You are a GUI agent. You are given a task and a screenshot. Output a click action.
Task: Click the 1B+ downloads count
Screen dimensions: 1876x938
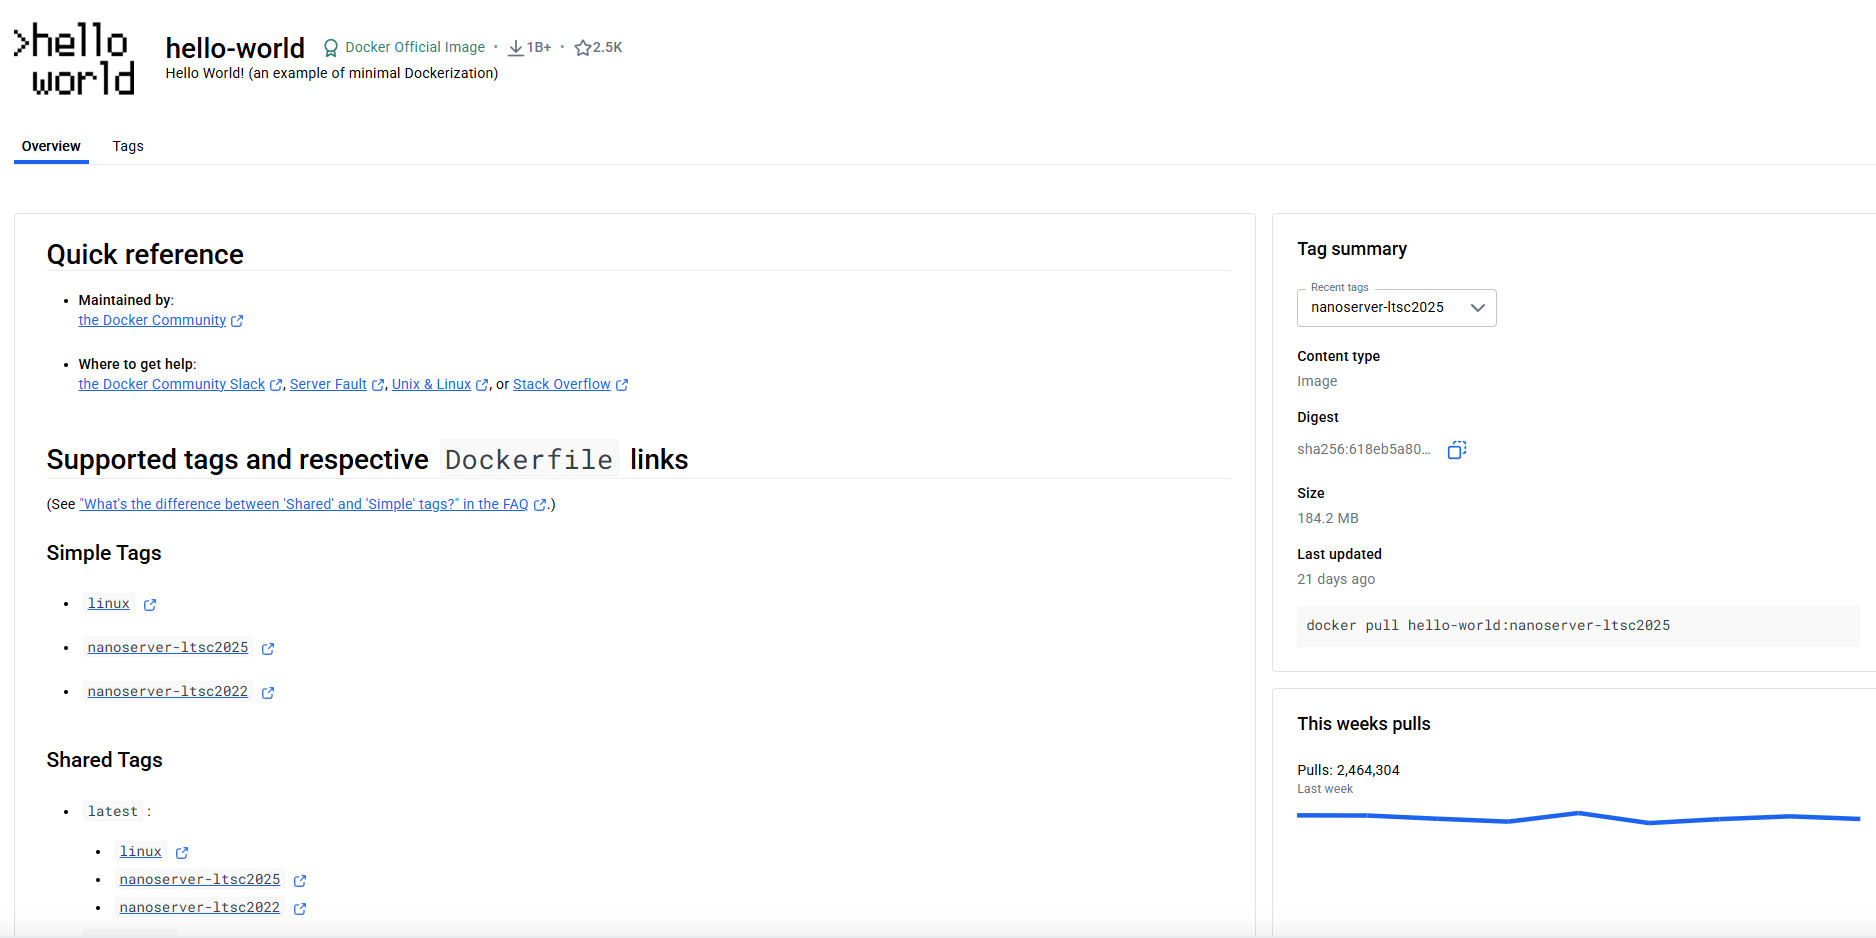(x=539, y=48)
